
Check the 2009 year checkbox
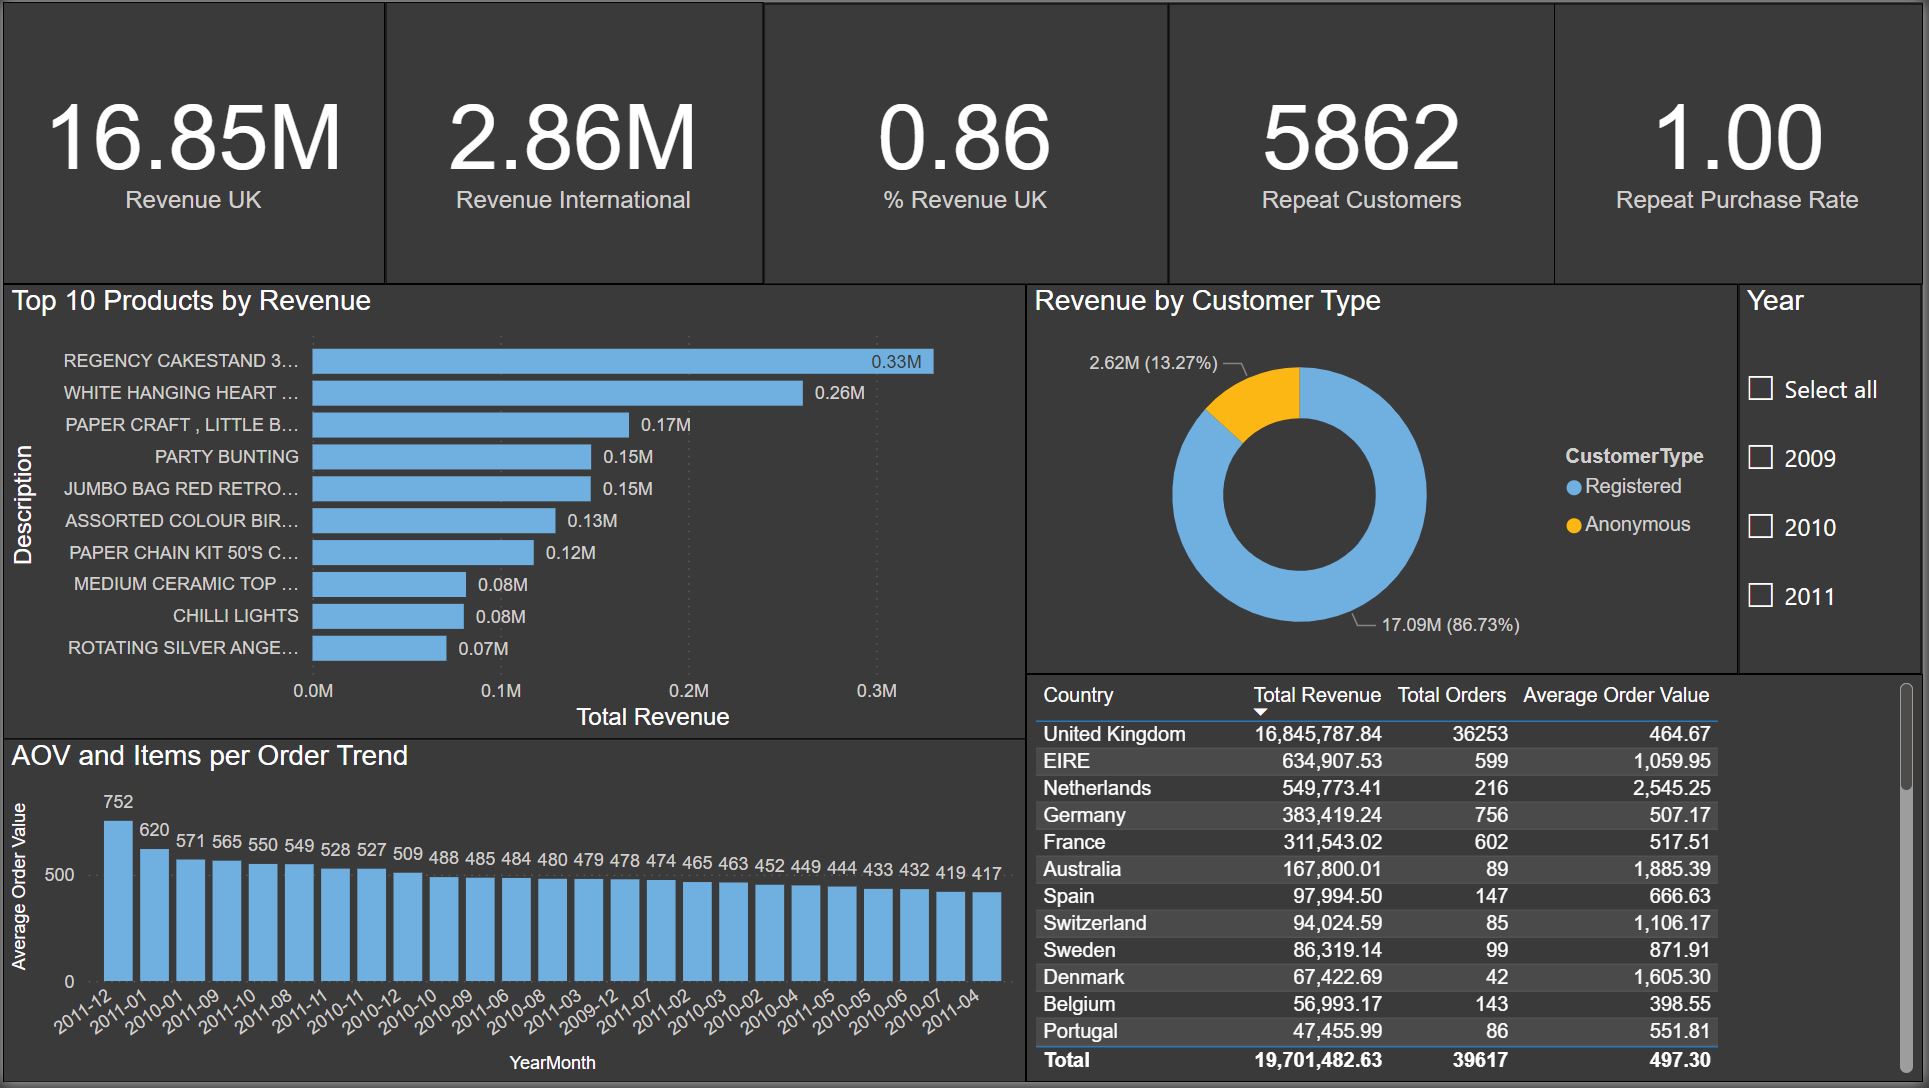tap(1760, 458)
